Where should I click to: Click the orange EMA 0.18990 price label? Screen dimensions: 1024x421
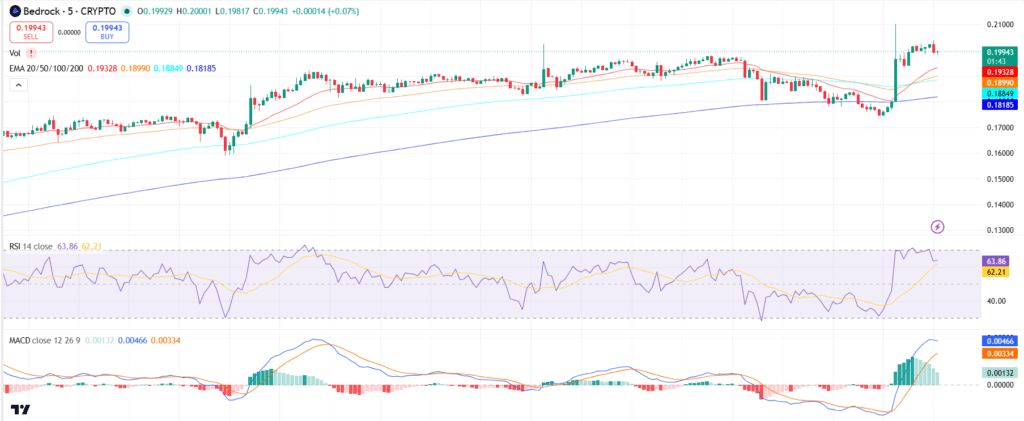pos(999,83)
